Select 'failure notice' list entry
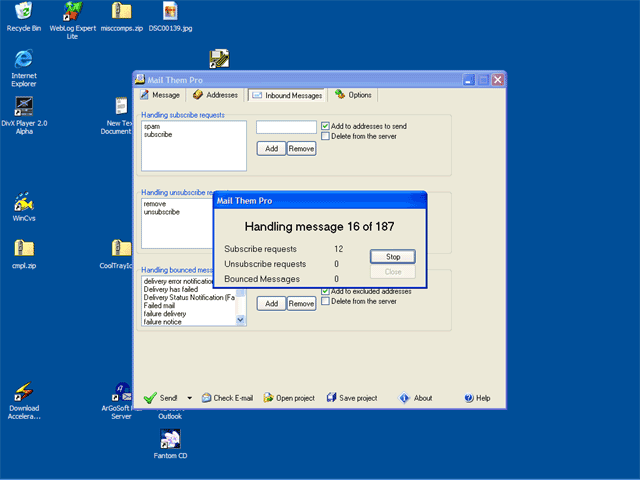This screenshot has height=480, width=640. (x=162, y=322)
